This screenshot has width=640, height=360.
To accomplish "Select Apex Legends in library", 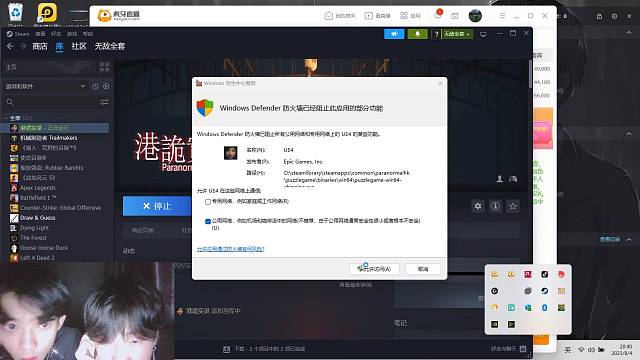I will pyautogui.click(x=55, y=188).
